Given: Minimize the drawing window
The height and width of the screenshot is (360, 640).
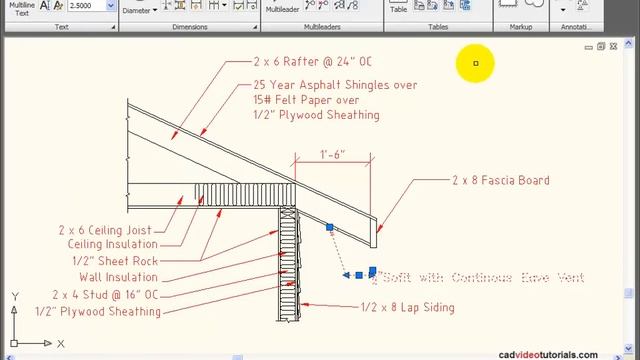Looking at the screenshot, I should [589, 47].
